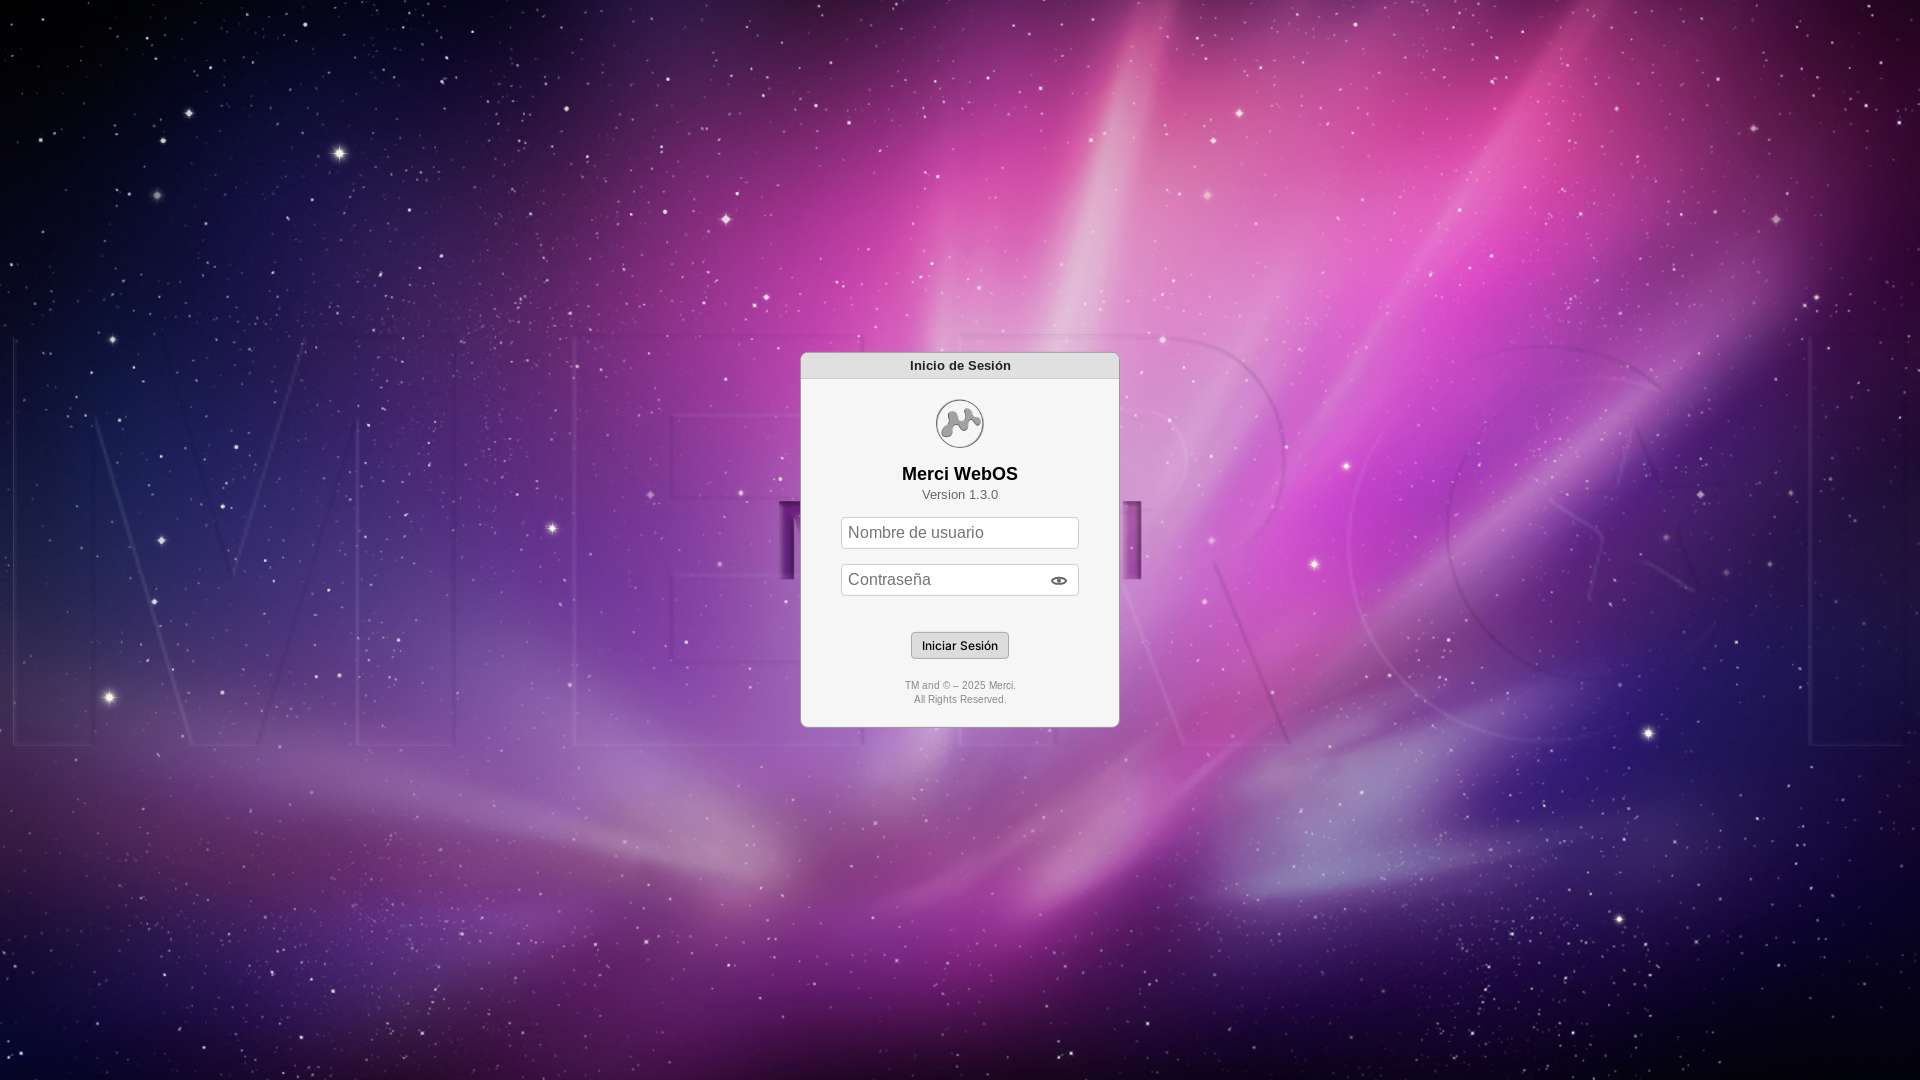
Task: Submit login via Iniciar Sesión
Action: [x=959, y=646]
